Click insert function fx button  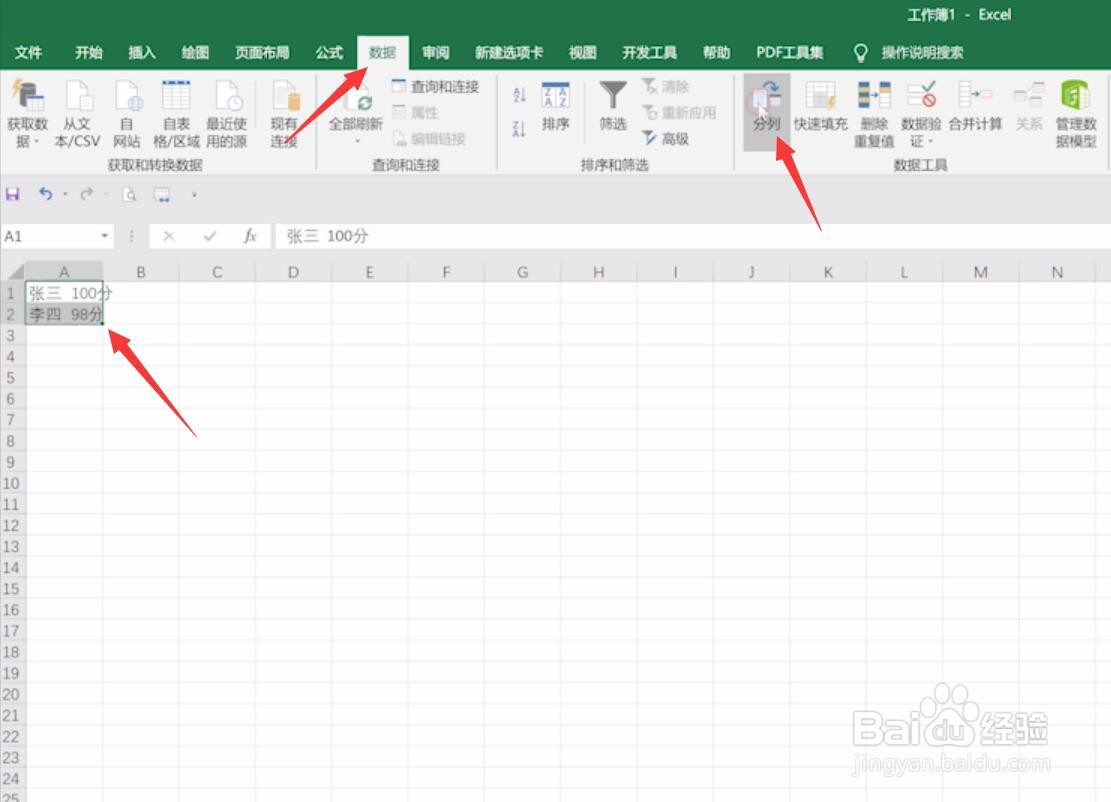tap(249, 236)
